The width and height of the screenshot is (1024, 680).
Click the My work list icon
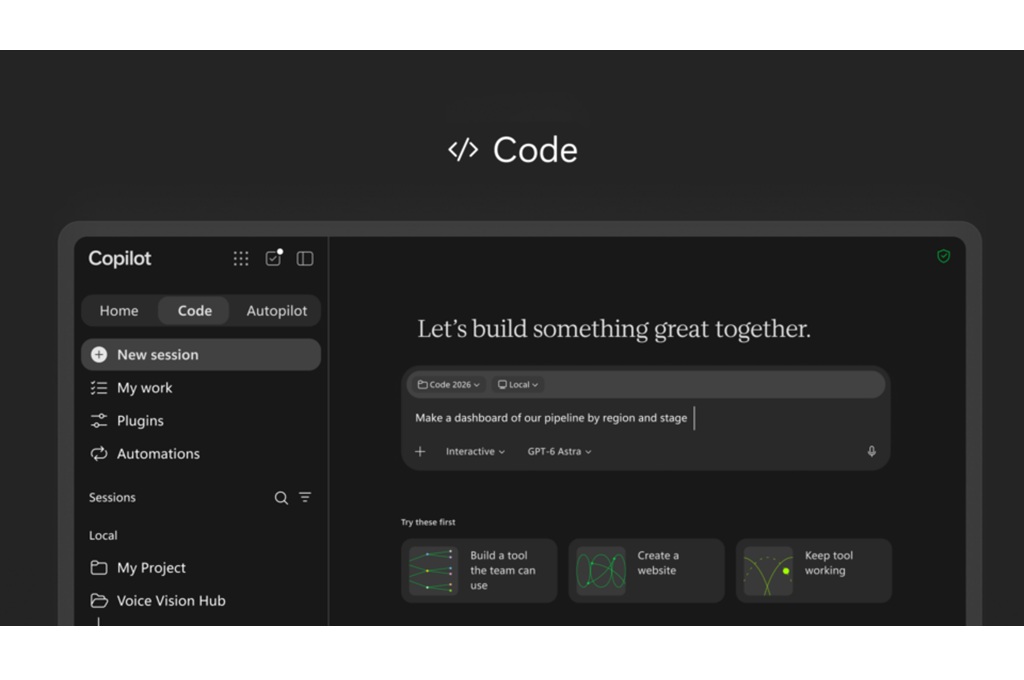[x=99, y=388]
